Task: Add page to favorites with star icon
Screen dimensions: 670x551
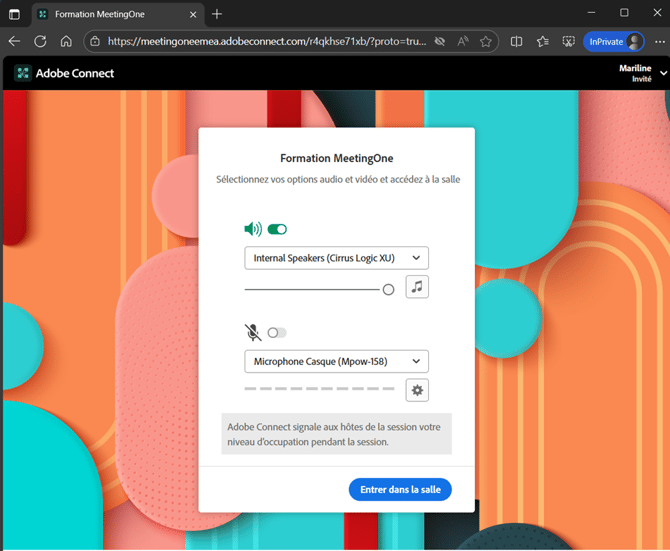Action: click(485, 41)
